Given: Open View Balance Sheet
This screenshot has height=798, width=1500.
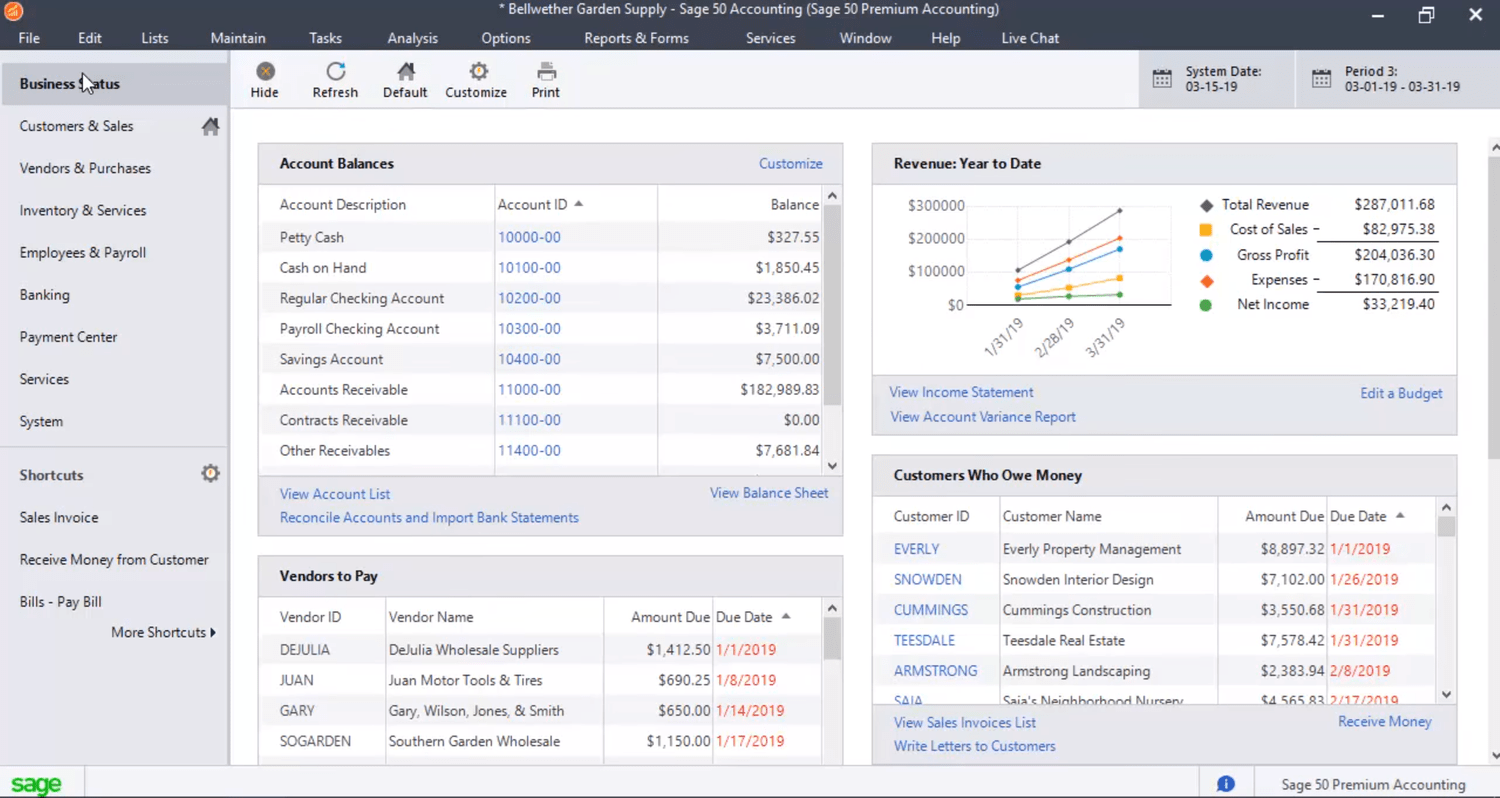Looking at the screenshot, I should click(x=768, y=492).
